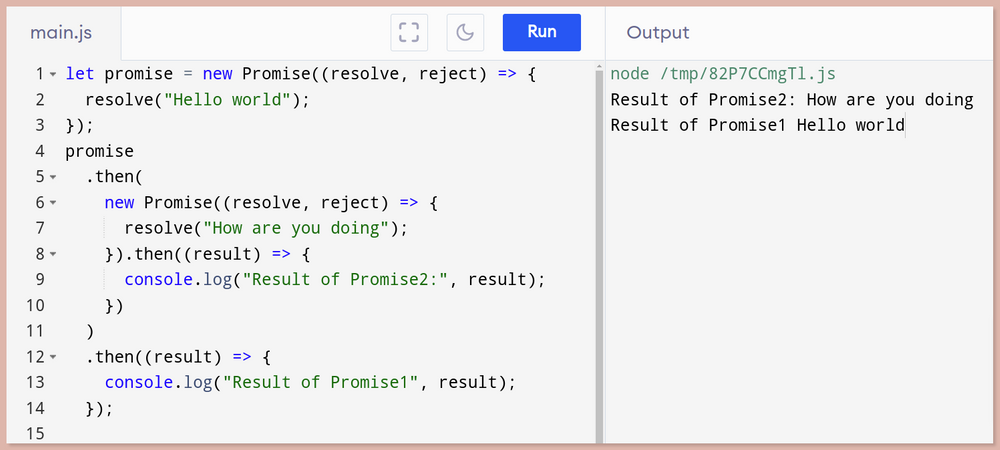Click "Result of Promise2" output line
Viewport: 1000px width, 450px height.
coord(791,100)
